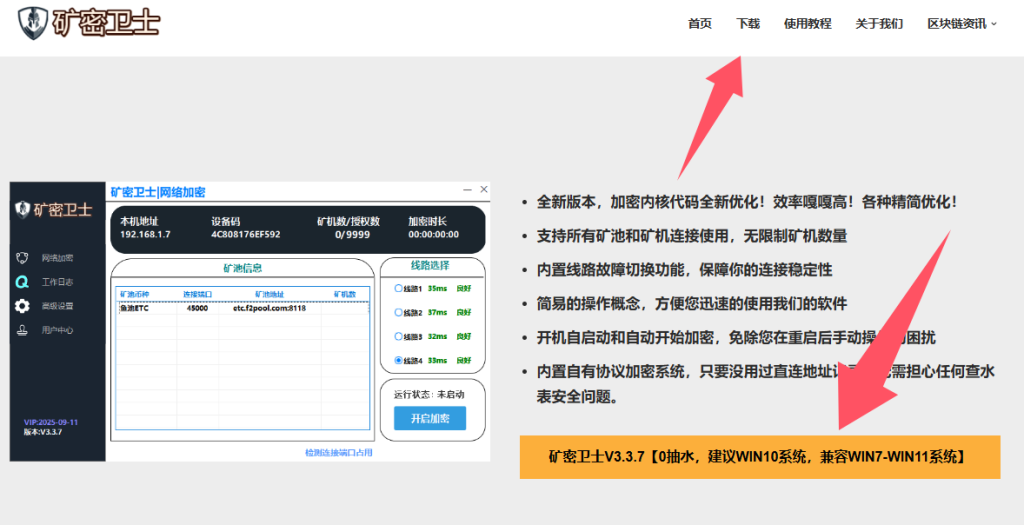The width and height of the screenshot is (1024, 525).
Task: Close the app window with X icon
Action: pyautogui.click(x=484, y=190)
